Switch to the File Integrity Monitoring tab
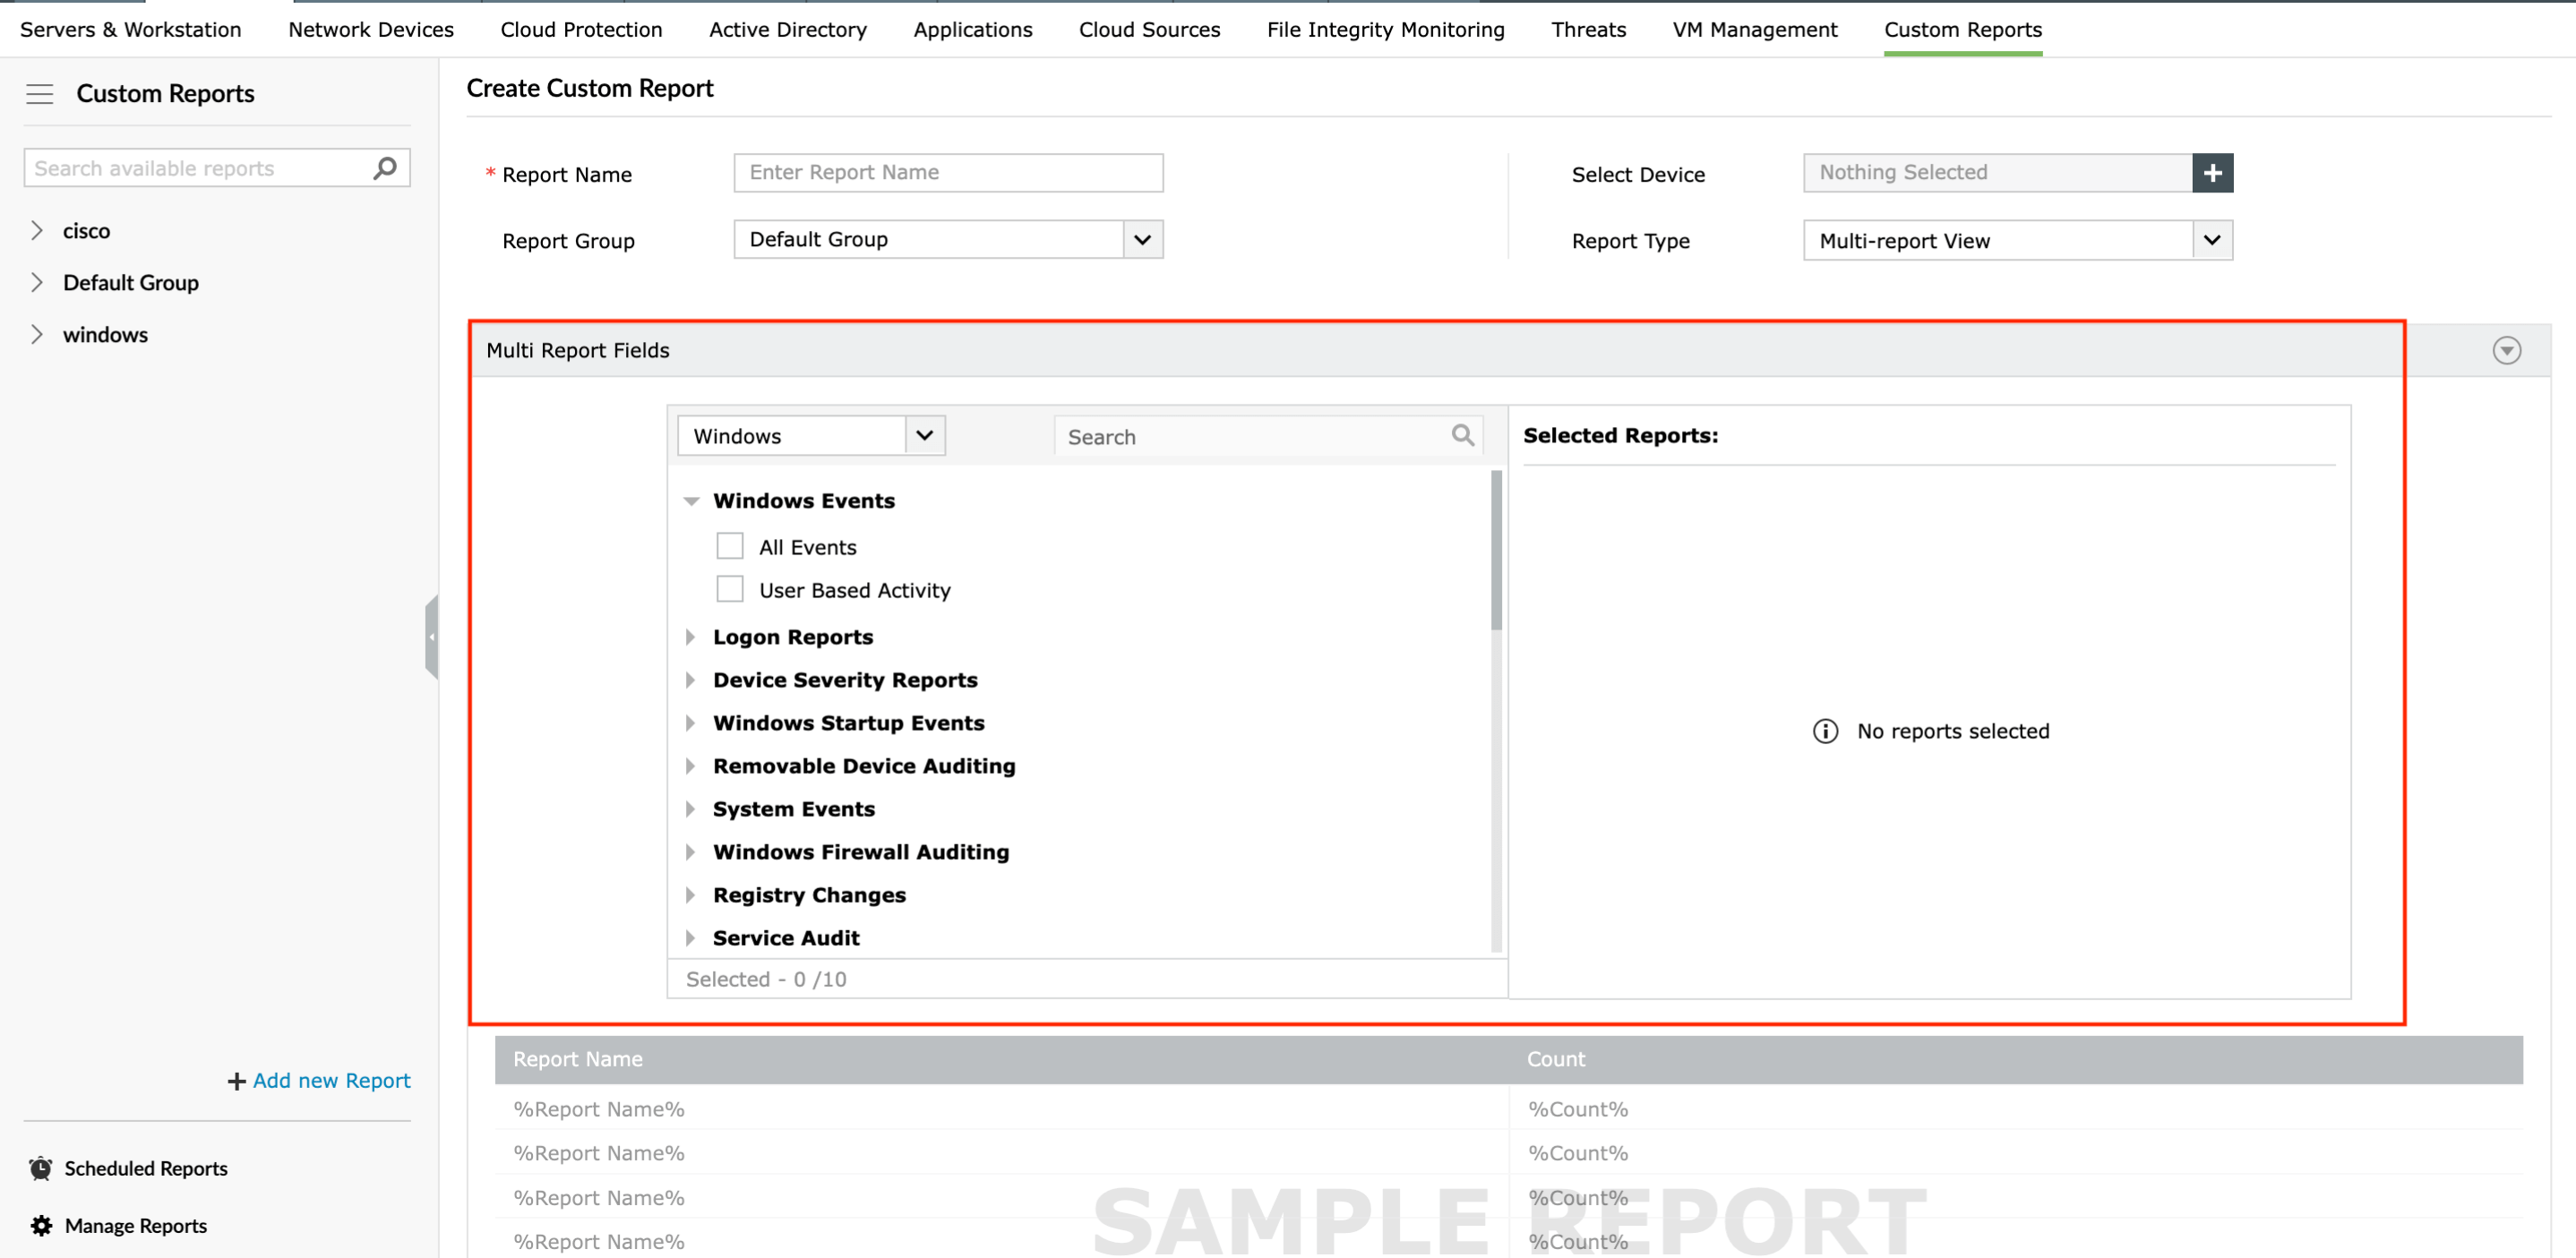This screenshot has width=2576, height=1258. pyautogui.click(x=1385, y=29)
